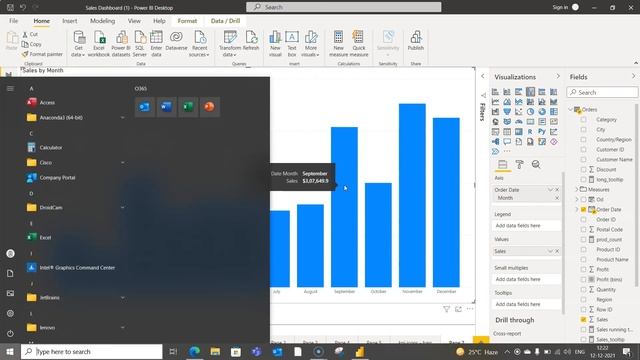Screen dimensions: 640x360
Task: Open the Excel tile in O365 group
Action: pos(188,107)
